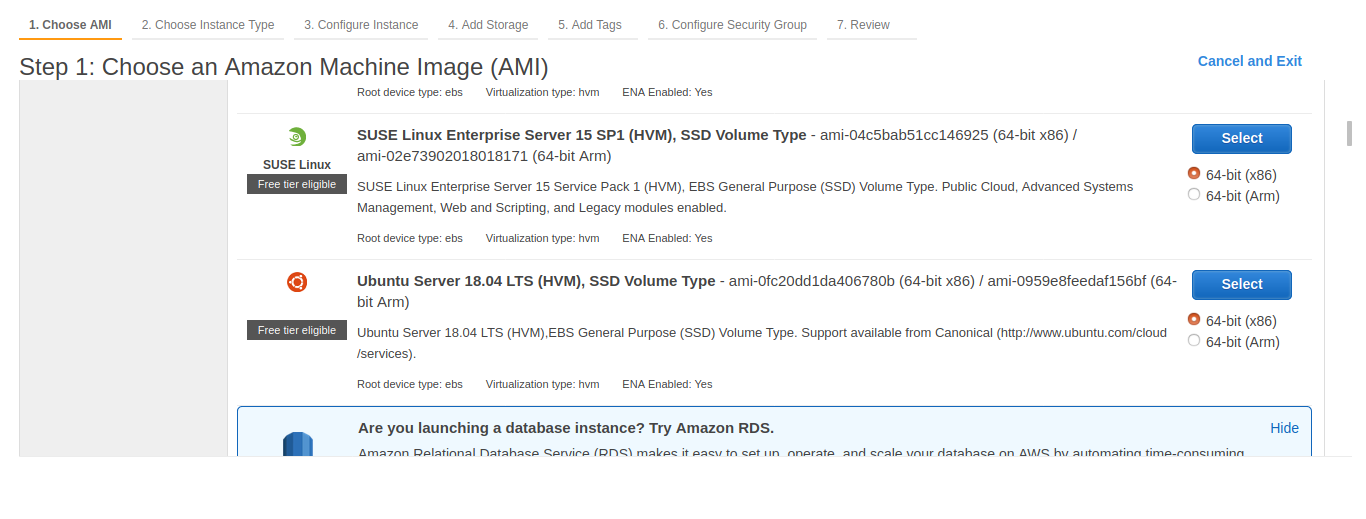
Task: Click the SUSE Linux Enterprise Server 15 SP1 title
Action: [x=581, y=135]
